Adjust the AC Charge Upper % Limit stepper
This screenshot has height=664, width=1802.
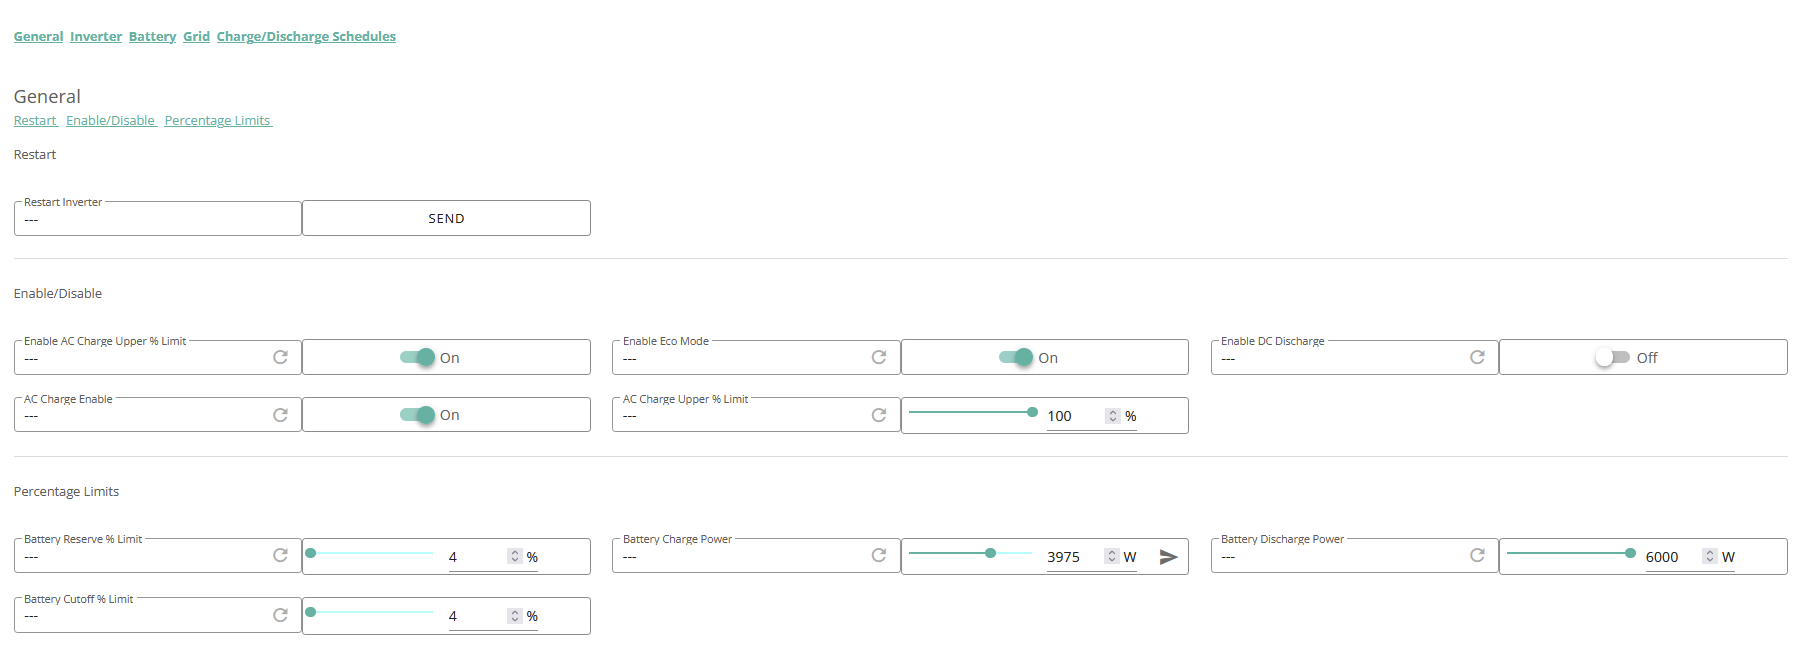[x=1113, y=416]
